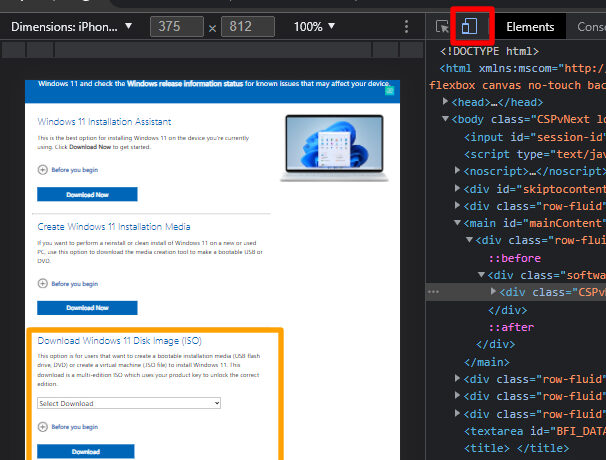Click Download Now under Installation Assistant
Viewport: 606px width, 460px height.
[87, 194]
